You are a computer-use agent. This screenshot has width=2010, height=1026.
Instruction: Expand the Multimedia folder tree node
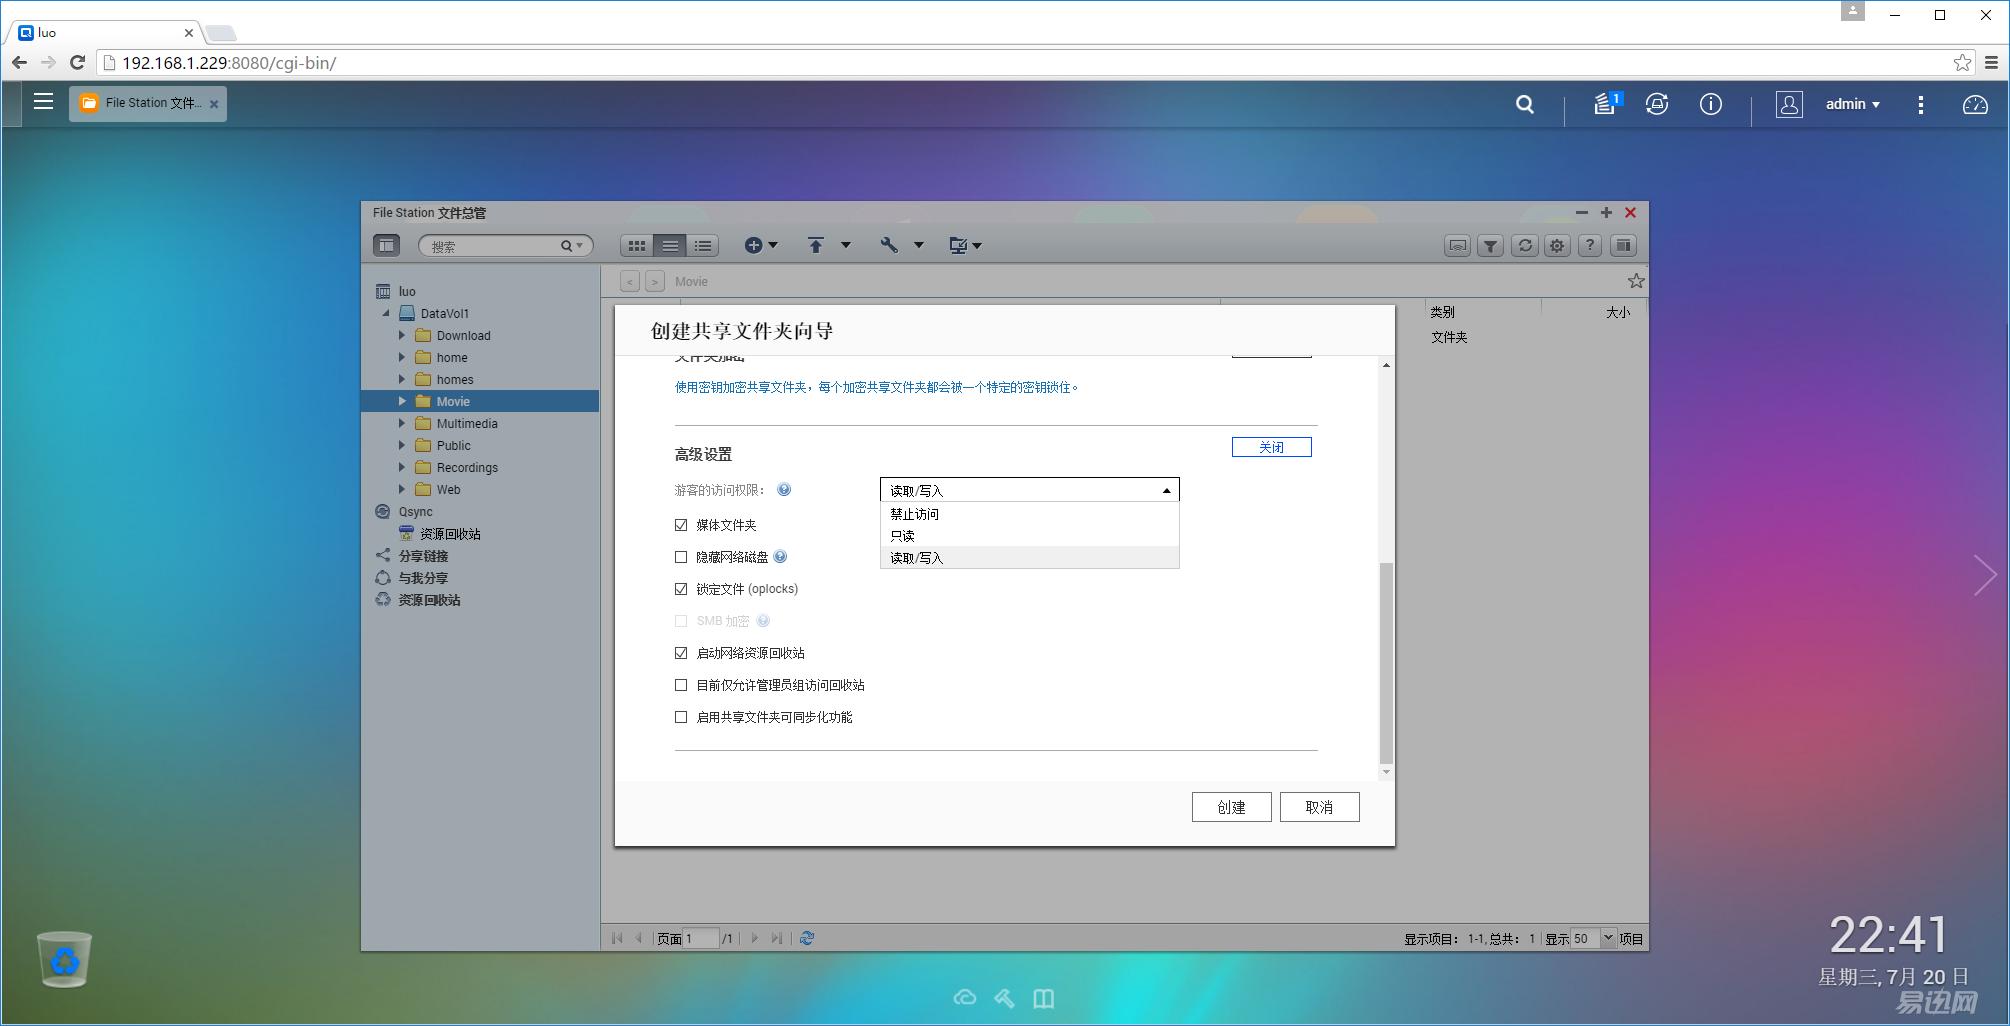pos(402,423)
